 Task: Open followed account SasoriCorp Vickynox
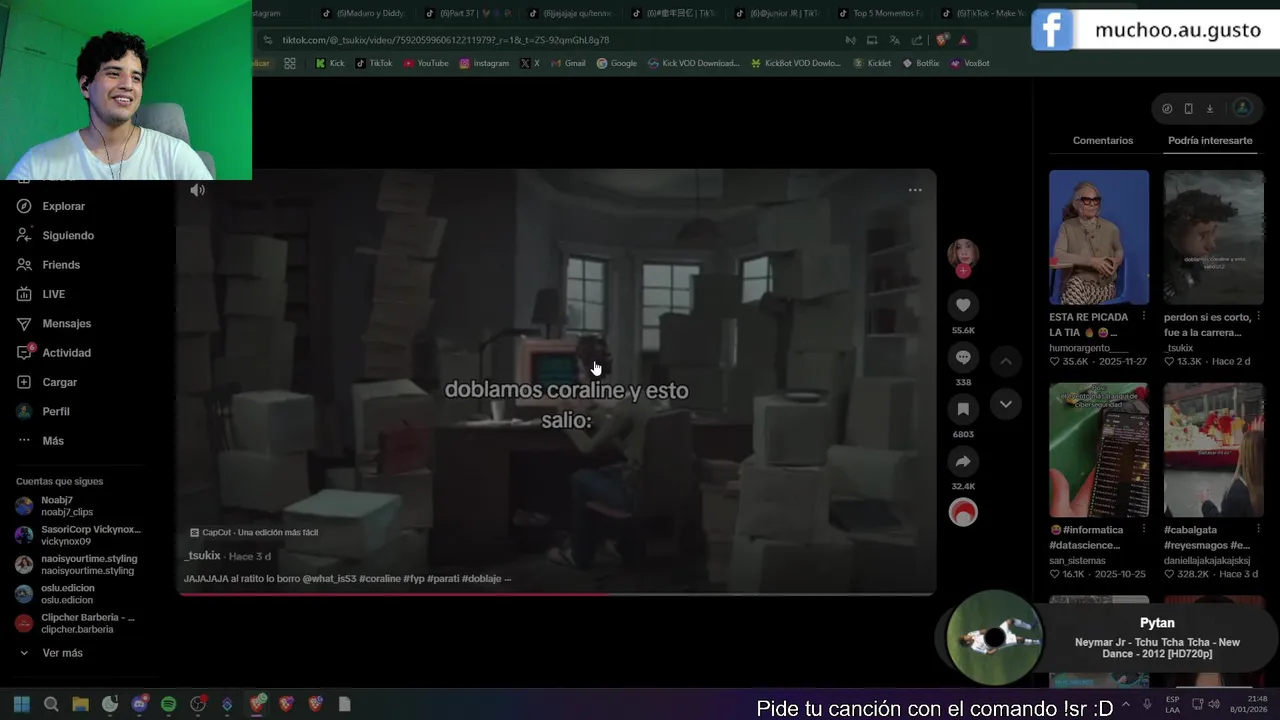point(78,535)
